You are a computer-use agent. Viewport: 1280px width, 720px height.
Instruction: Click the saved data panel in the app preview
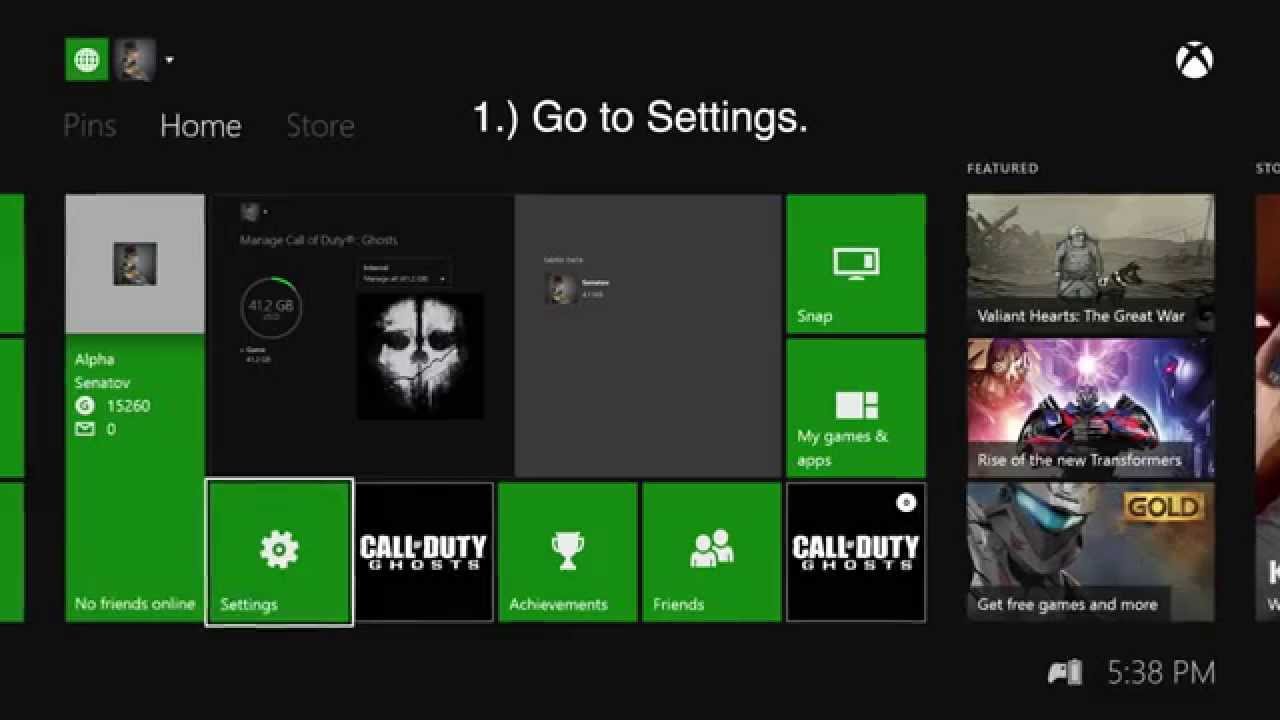(x=648, y=336)
